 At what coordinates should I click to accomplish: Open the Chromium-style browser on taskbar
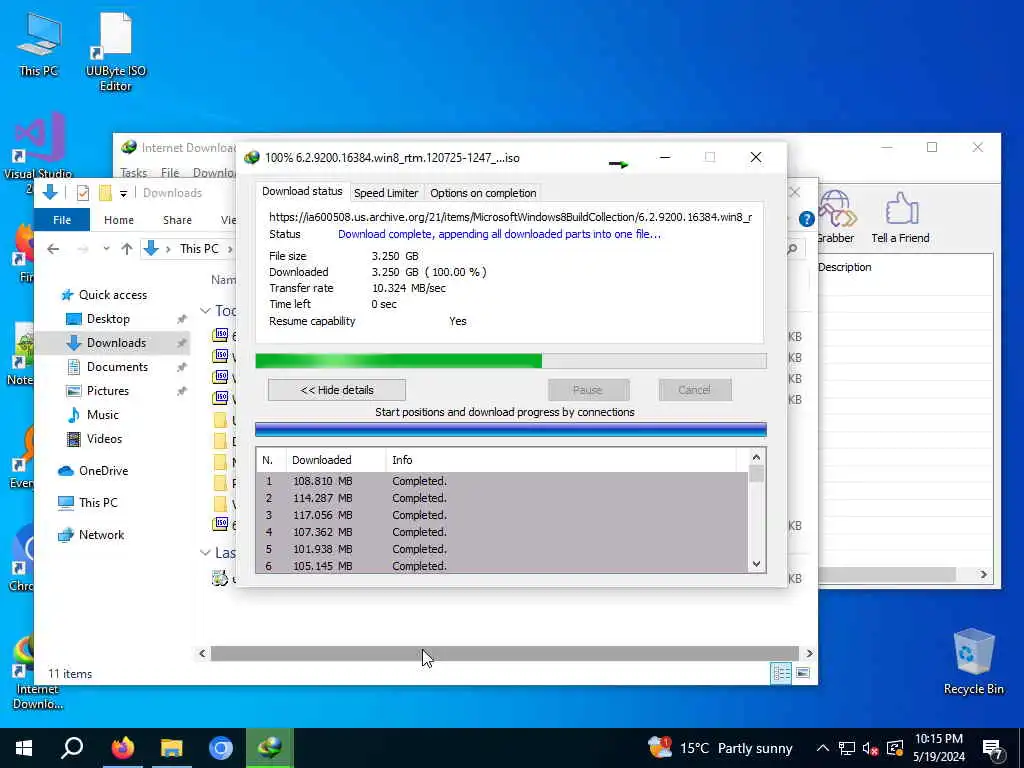click(221, 748)
